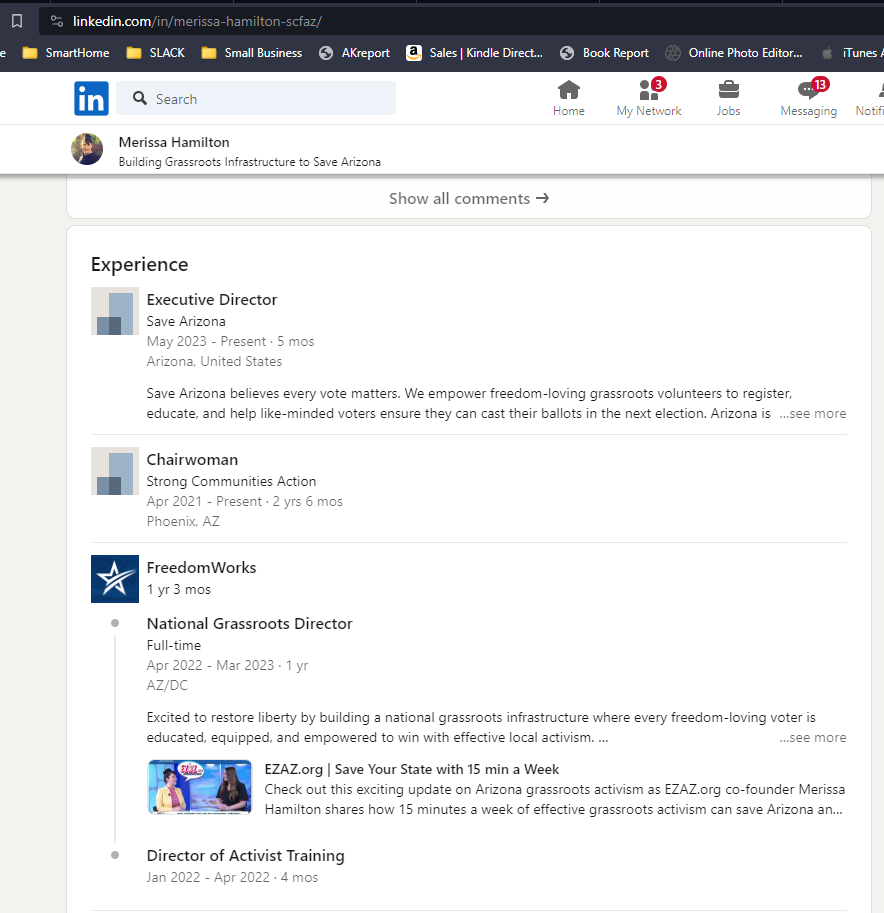Click the Experience section heading

pyautogui.click(x=140, y=264)
